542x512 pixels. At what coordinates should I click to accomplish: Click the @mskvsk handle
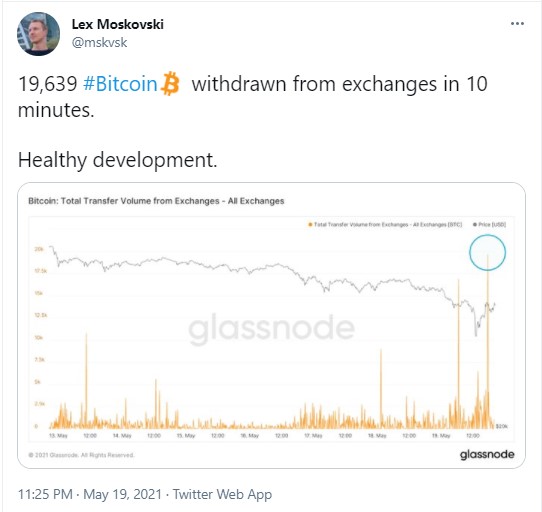100,43
